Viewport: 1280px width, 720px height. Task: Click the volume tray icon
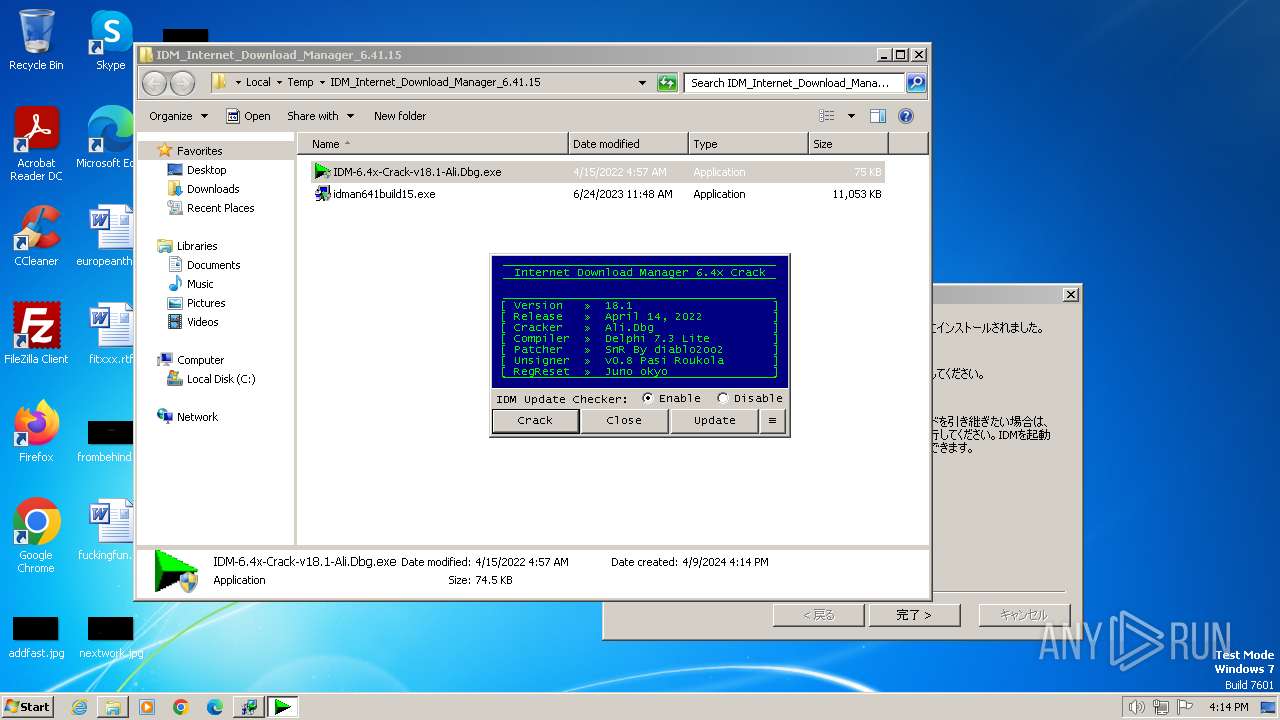[1136, 707]
